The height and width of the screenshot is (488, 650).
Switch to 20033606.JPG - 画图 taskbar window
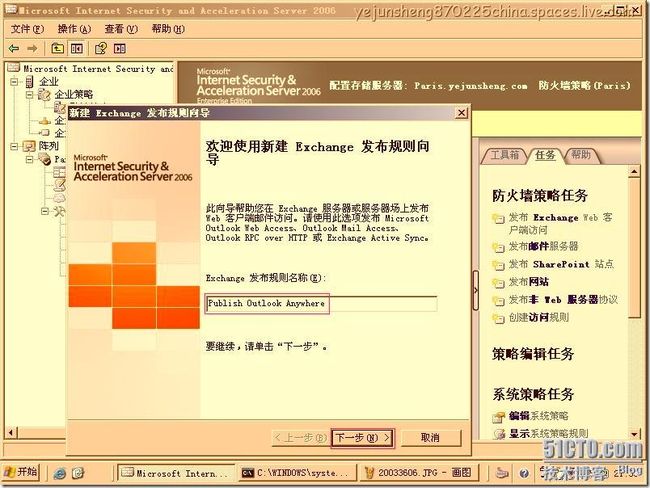pos(419,473)
